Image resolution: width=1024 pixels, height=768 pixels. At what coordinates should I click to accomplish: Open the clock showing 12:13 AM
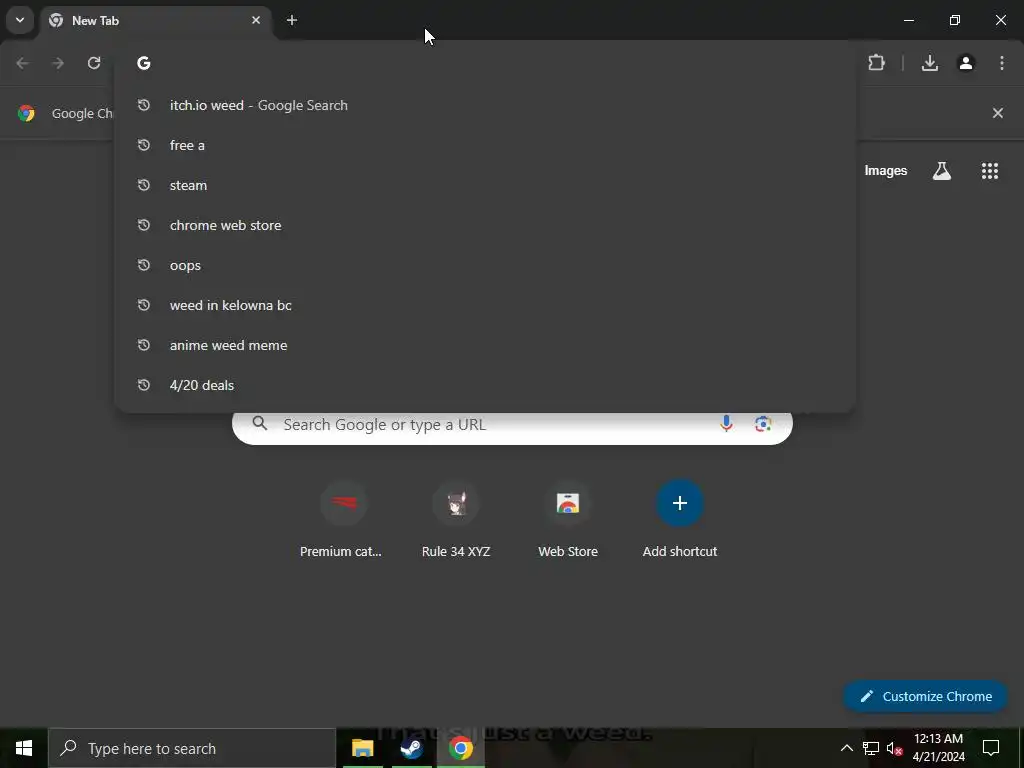(938, 748)
